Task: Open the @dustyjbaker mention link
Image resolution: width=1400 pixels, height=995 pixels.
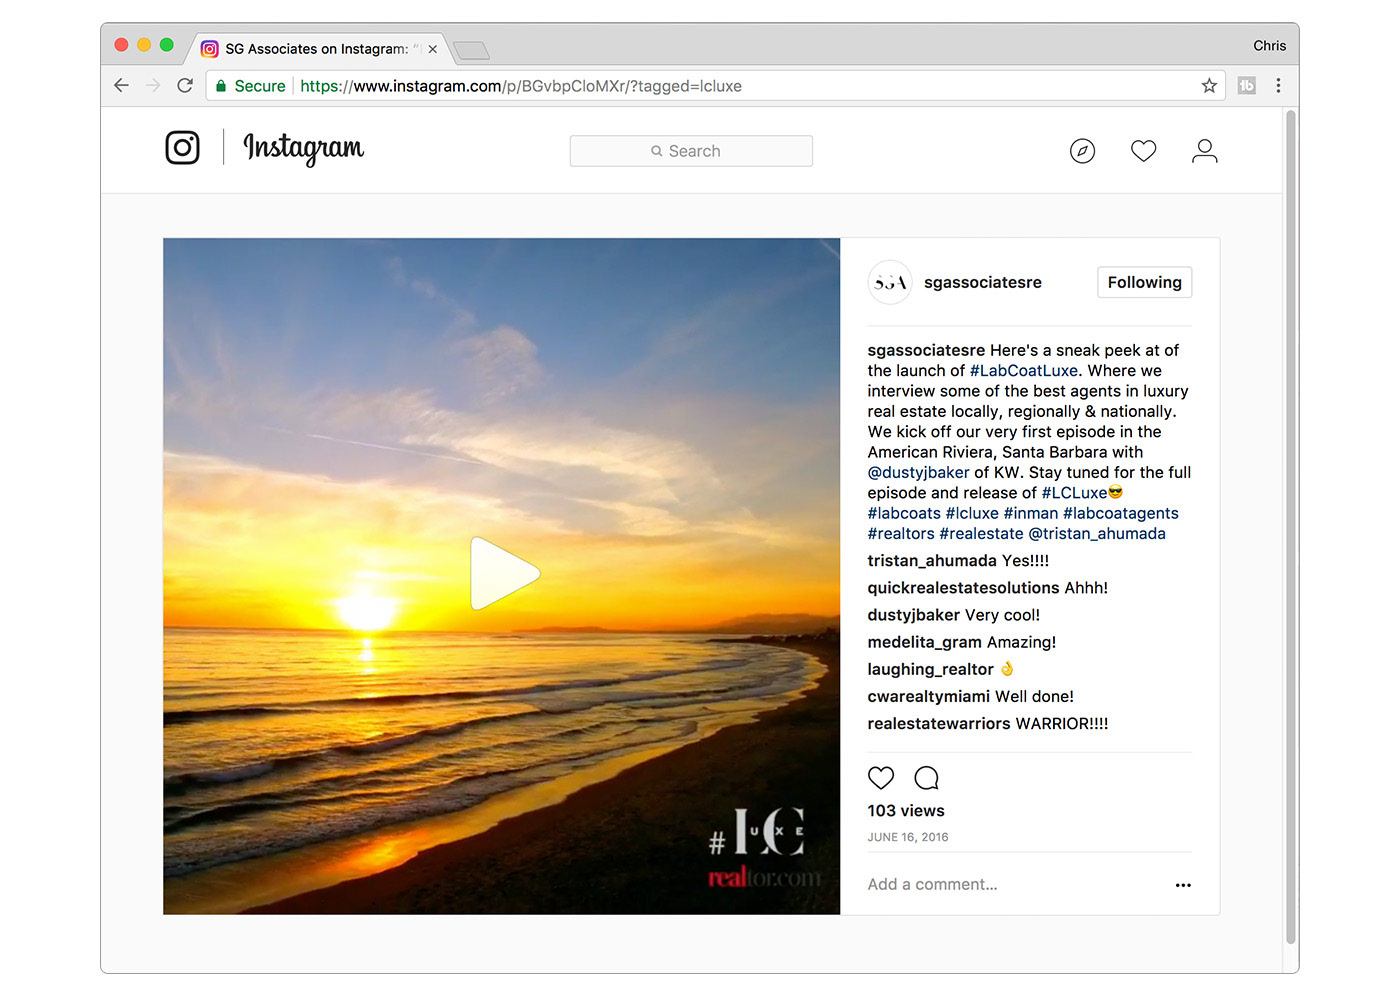Action: pos(918,472)
